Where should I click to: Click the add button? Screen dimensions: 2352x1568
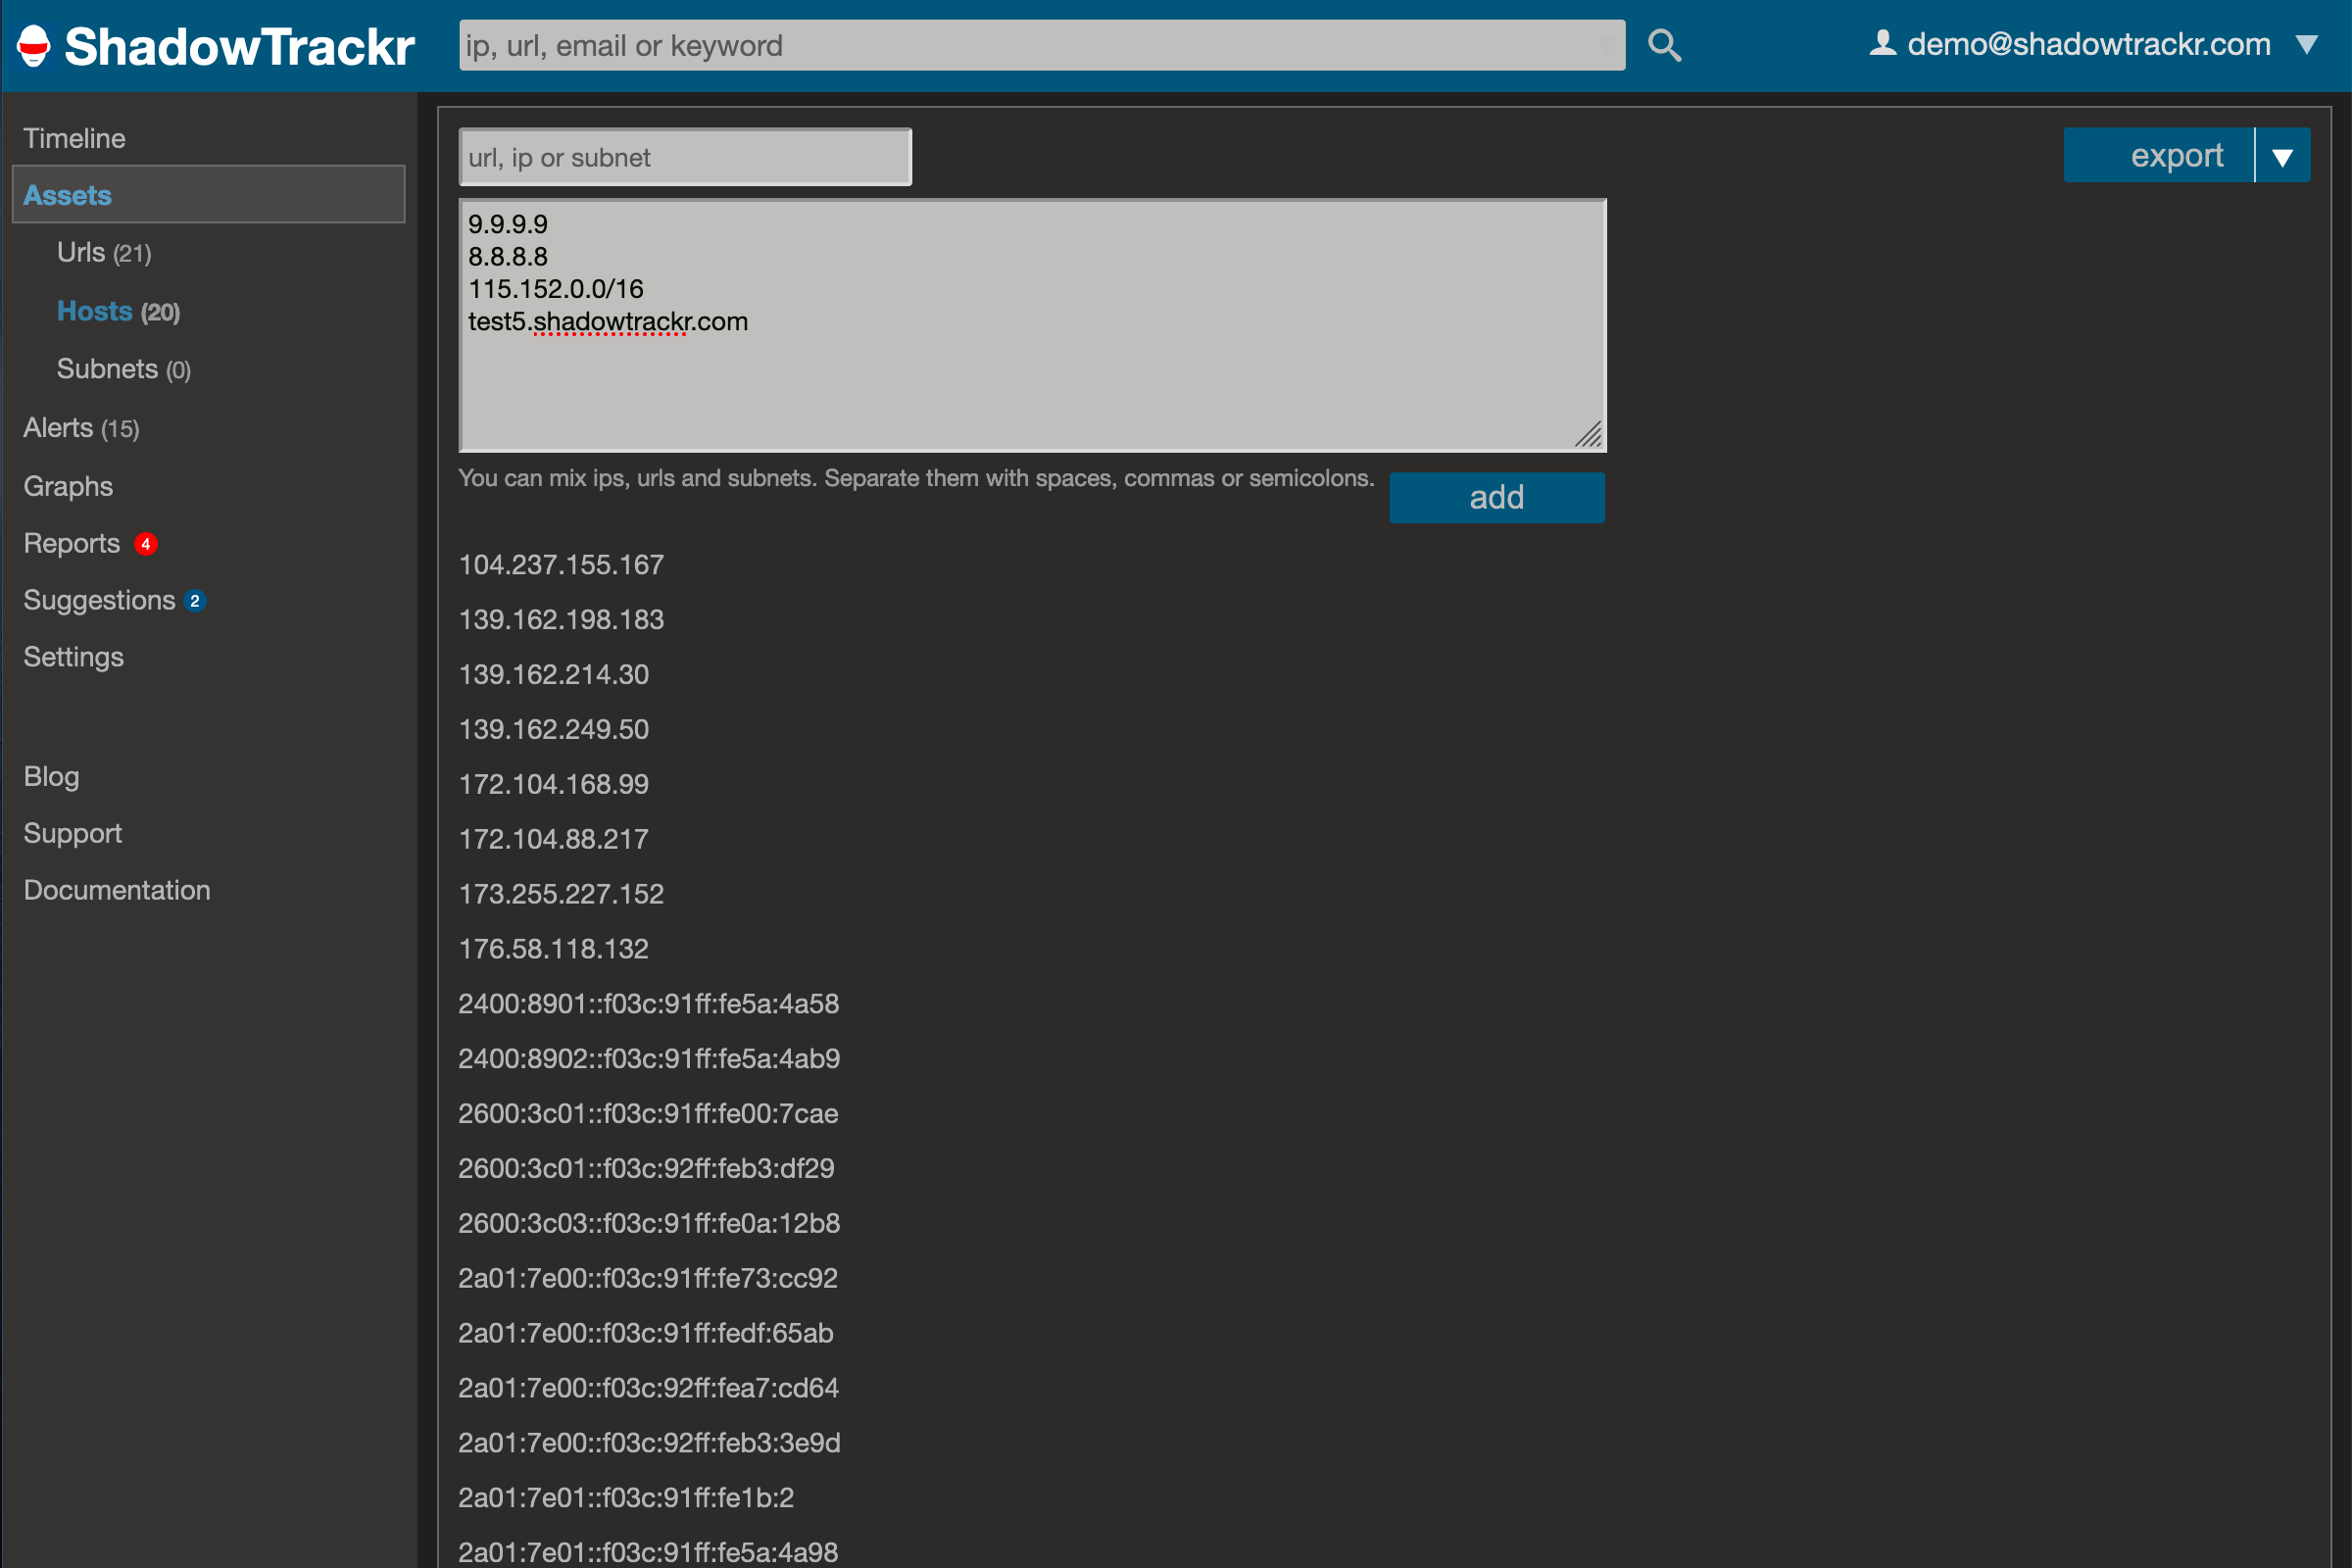coord(1496,497)
